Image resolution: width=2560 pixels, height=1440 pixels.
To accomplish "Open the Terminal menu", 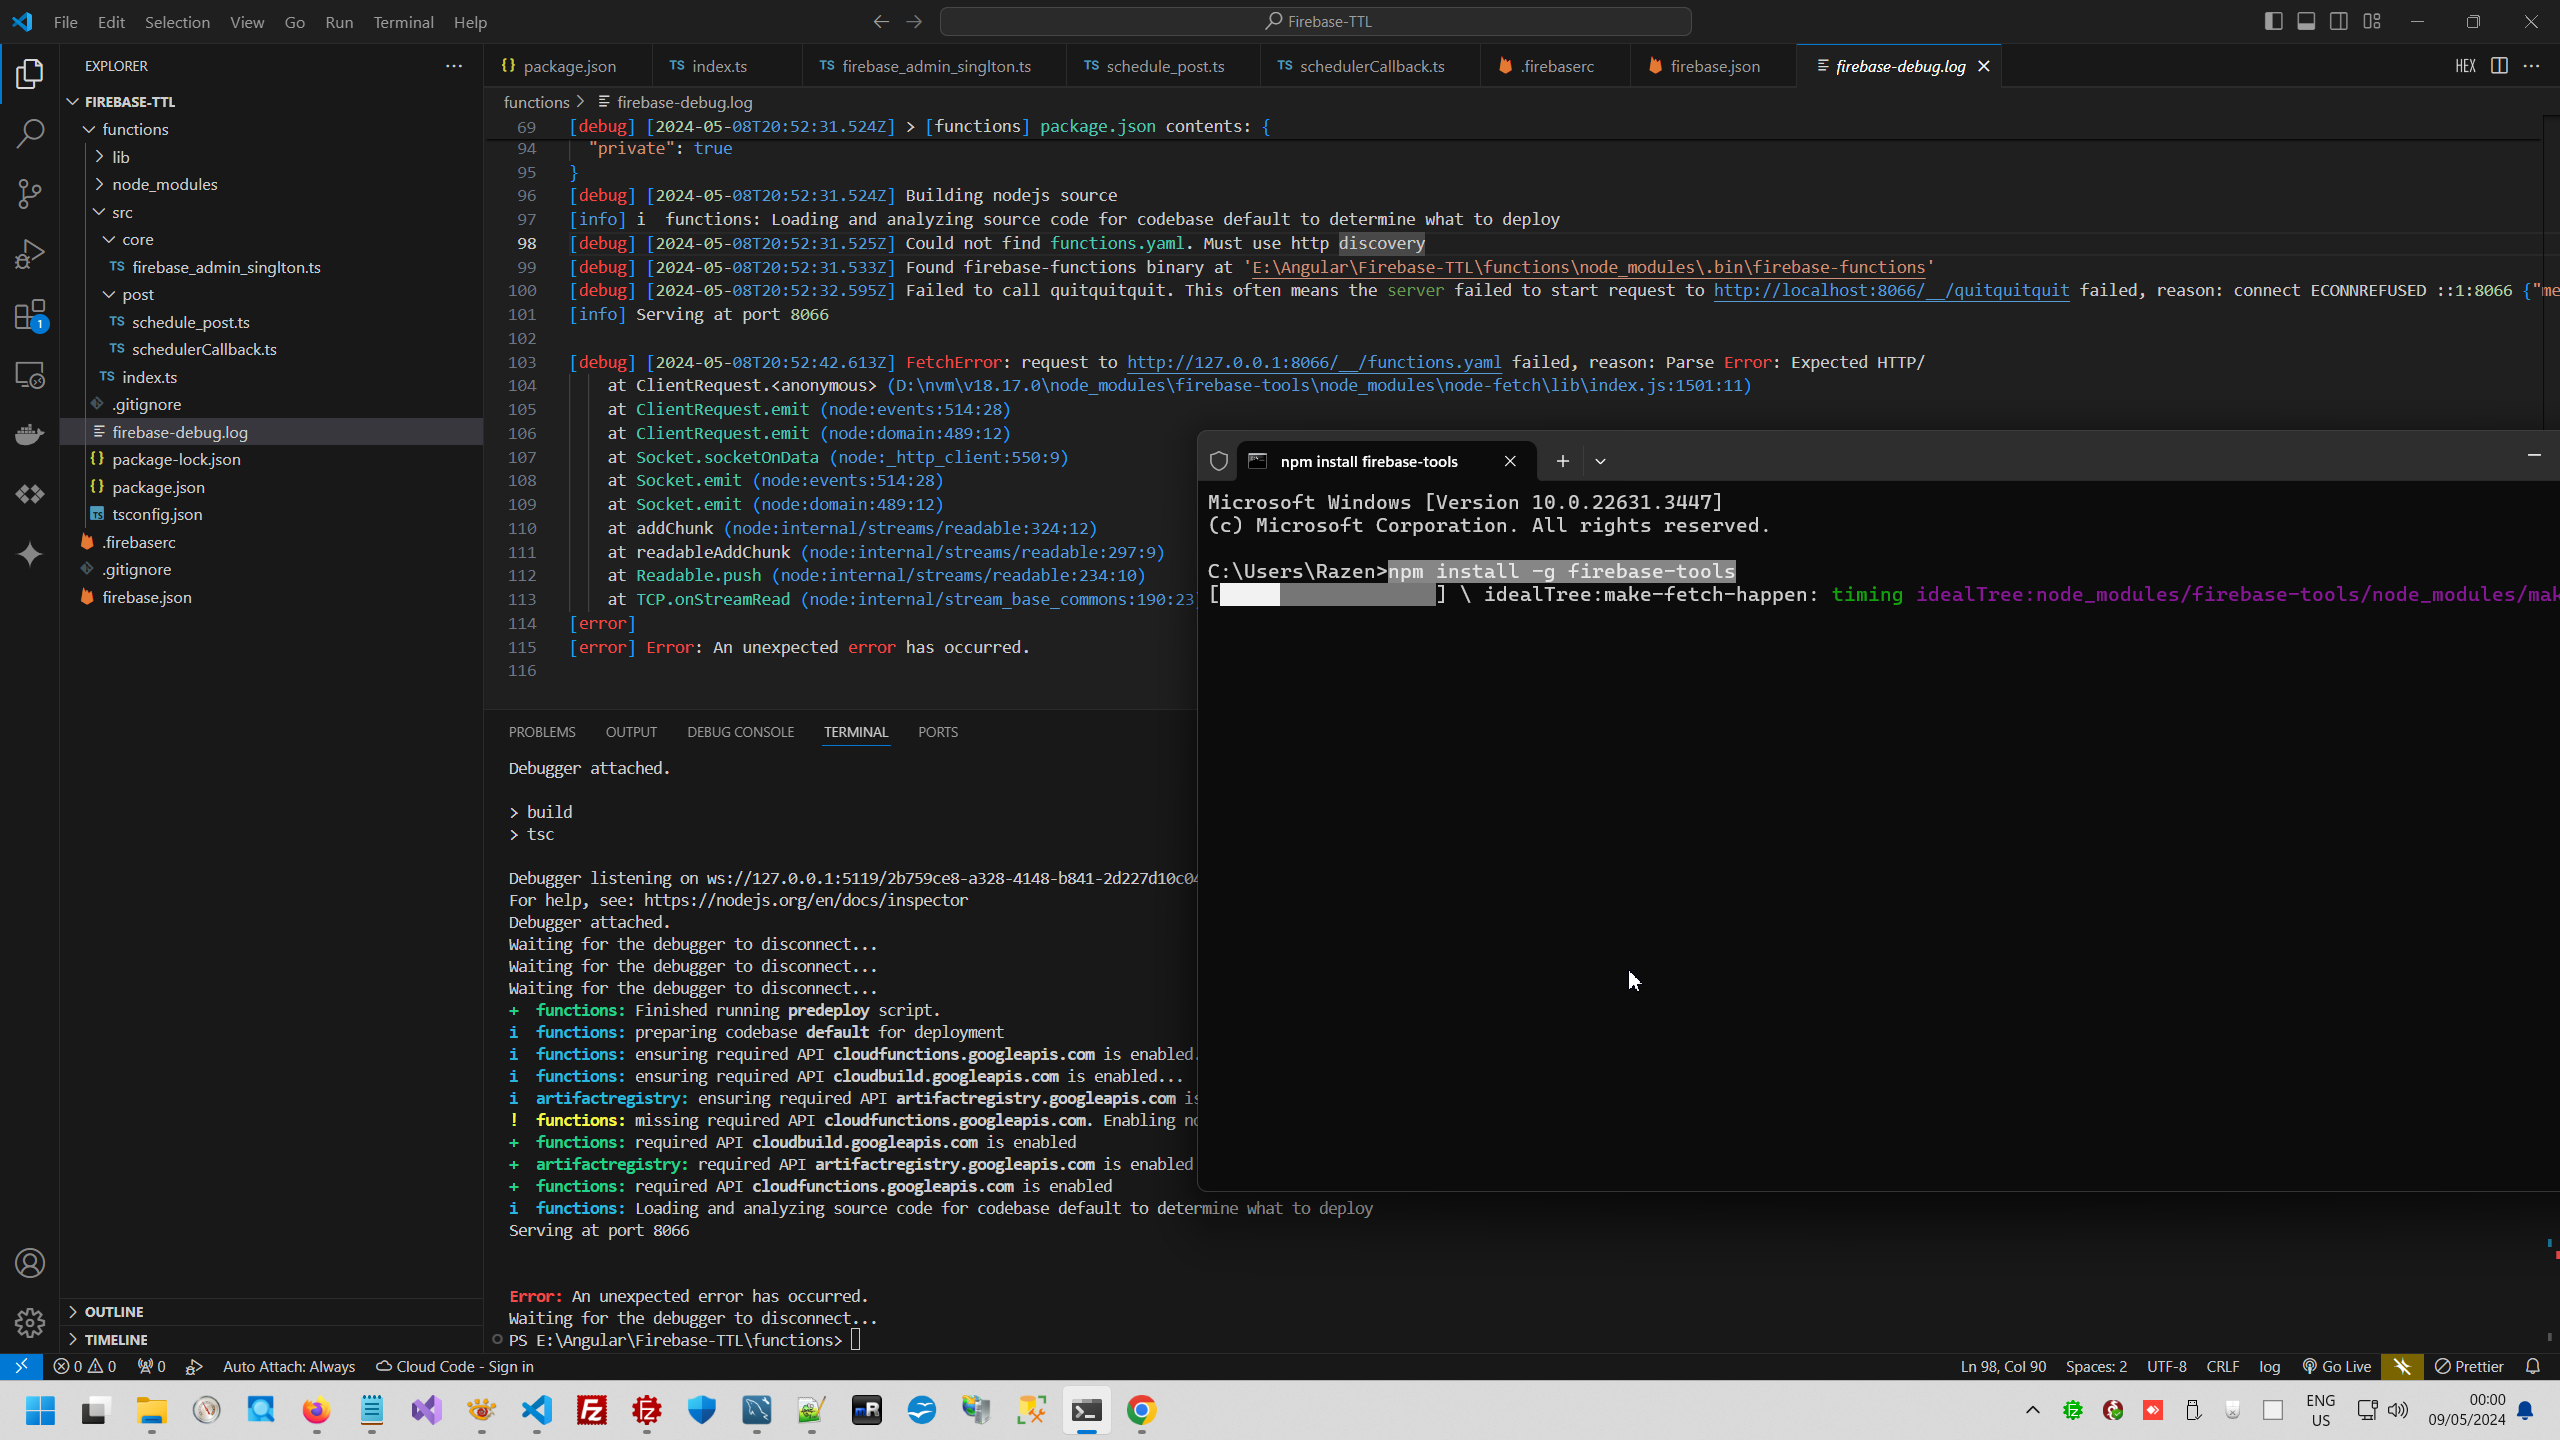I will click(x=403, y=22).
